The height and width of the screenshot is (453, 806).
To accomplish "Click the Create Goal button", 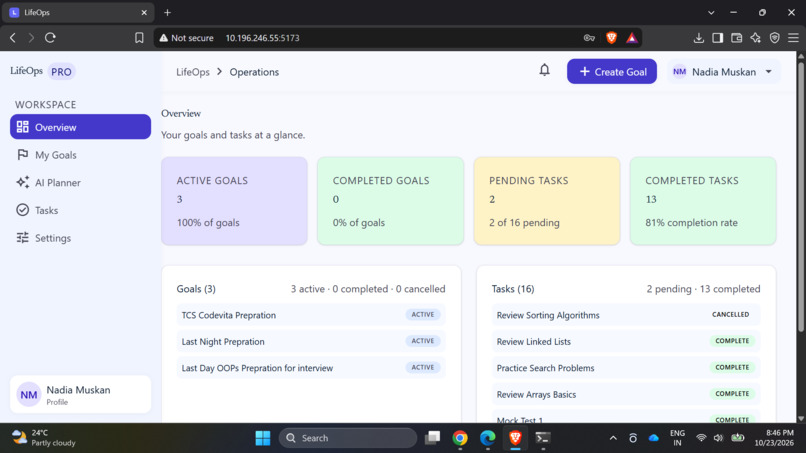I will (612, 71).
